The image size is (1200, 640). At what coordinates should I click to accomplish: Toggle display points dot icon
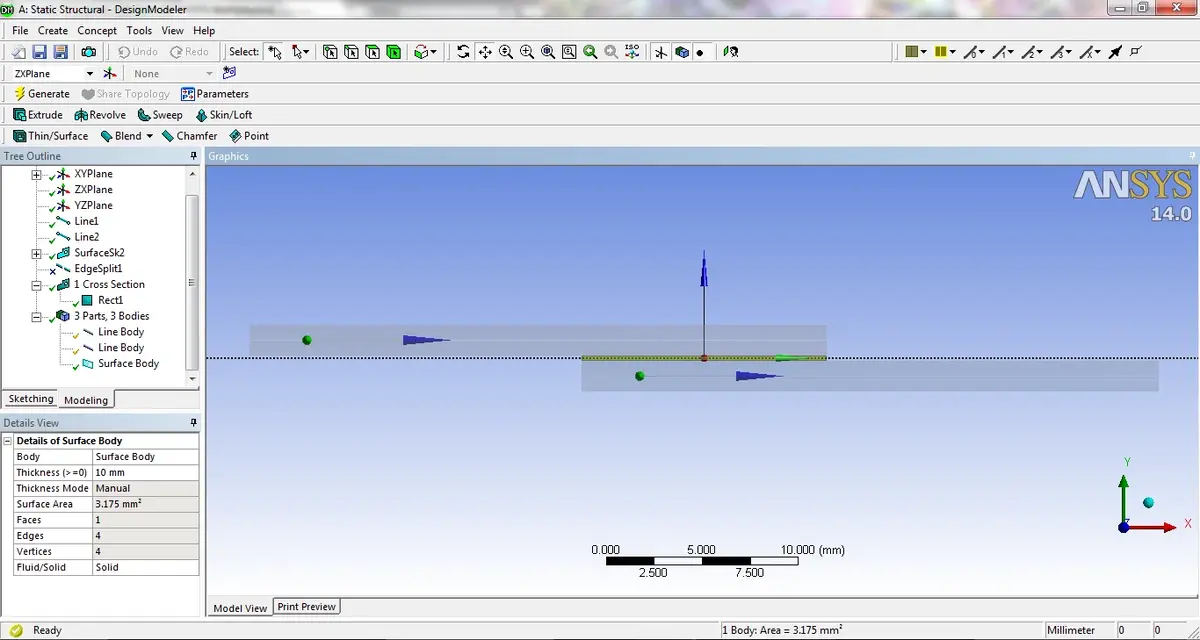click(700, 52)
